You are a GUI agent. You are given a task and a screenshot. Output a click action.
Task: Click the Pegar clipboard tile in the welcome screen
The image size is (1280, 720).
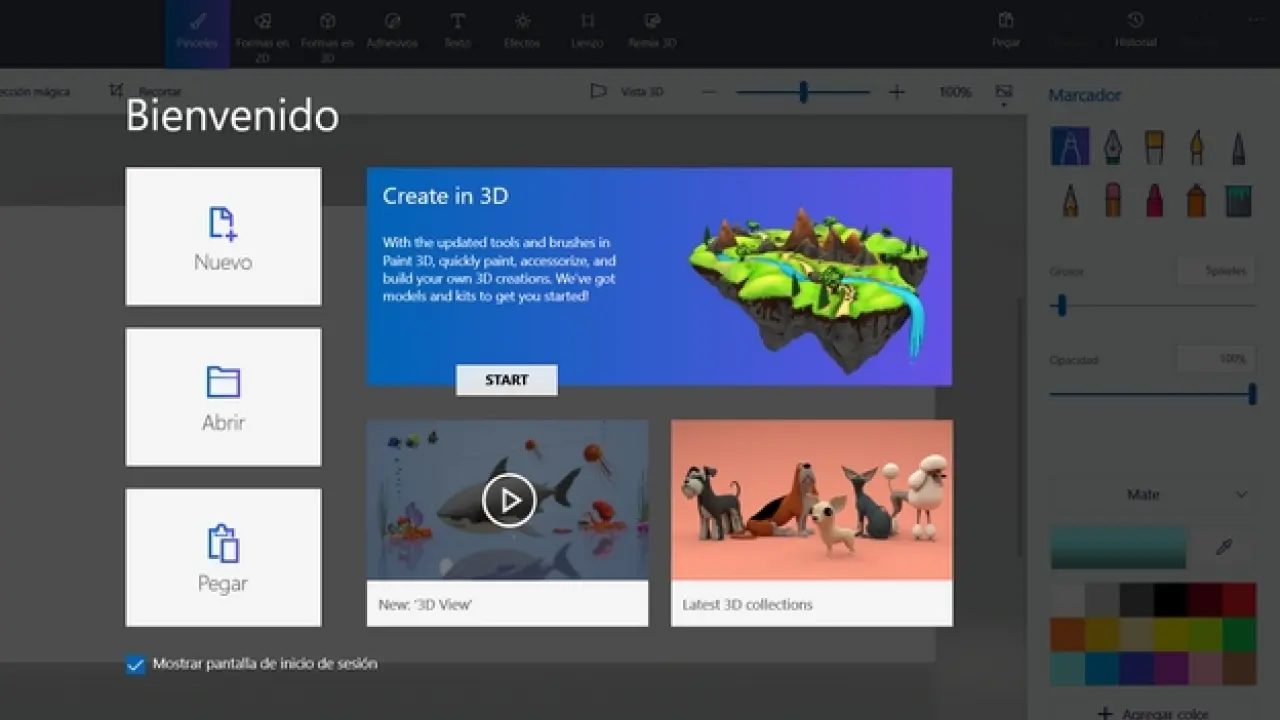click(x=223, y=557)
